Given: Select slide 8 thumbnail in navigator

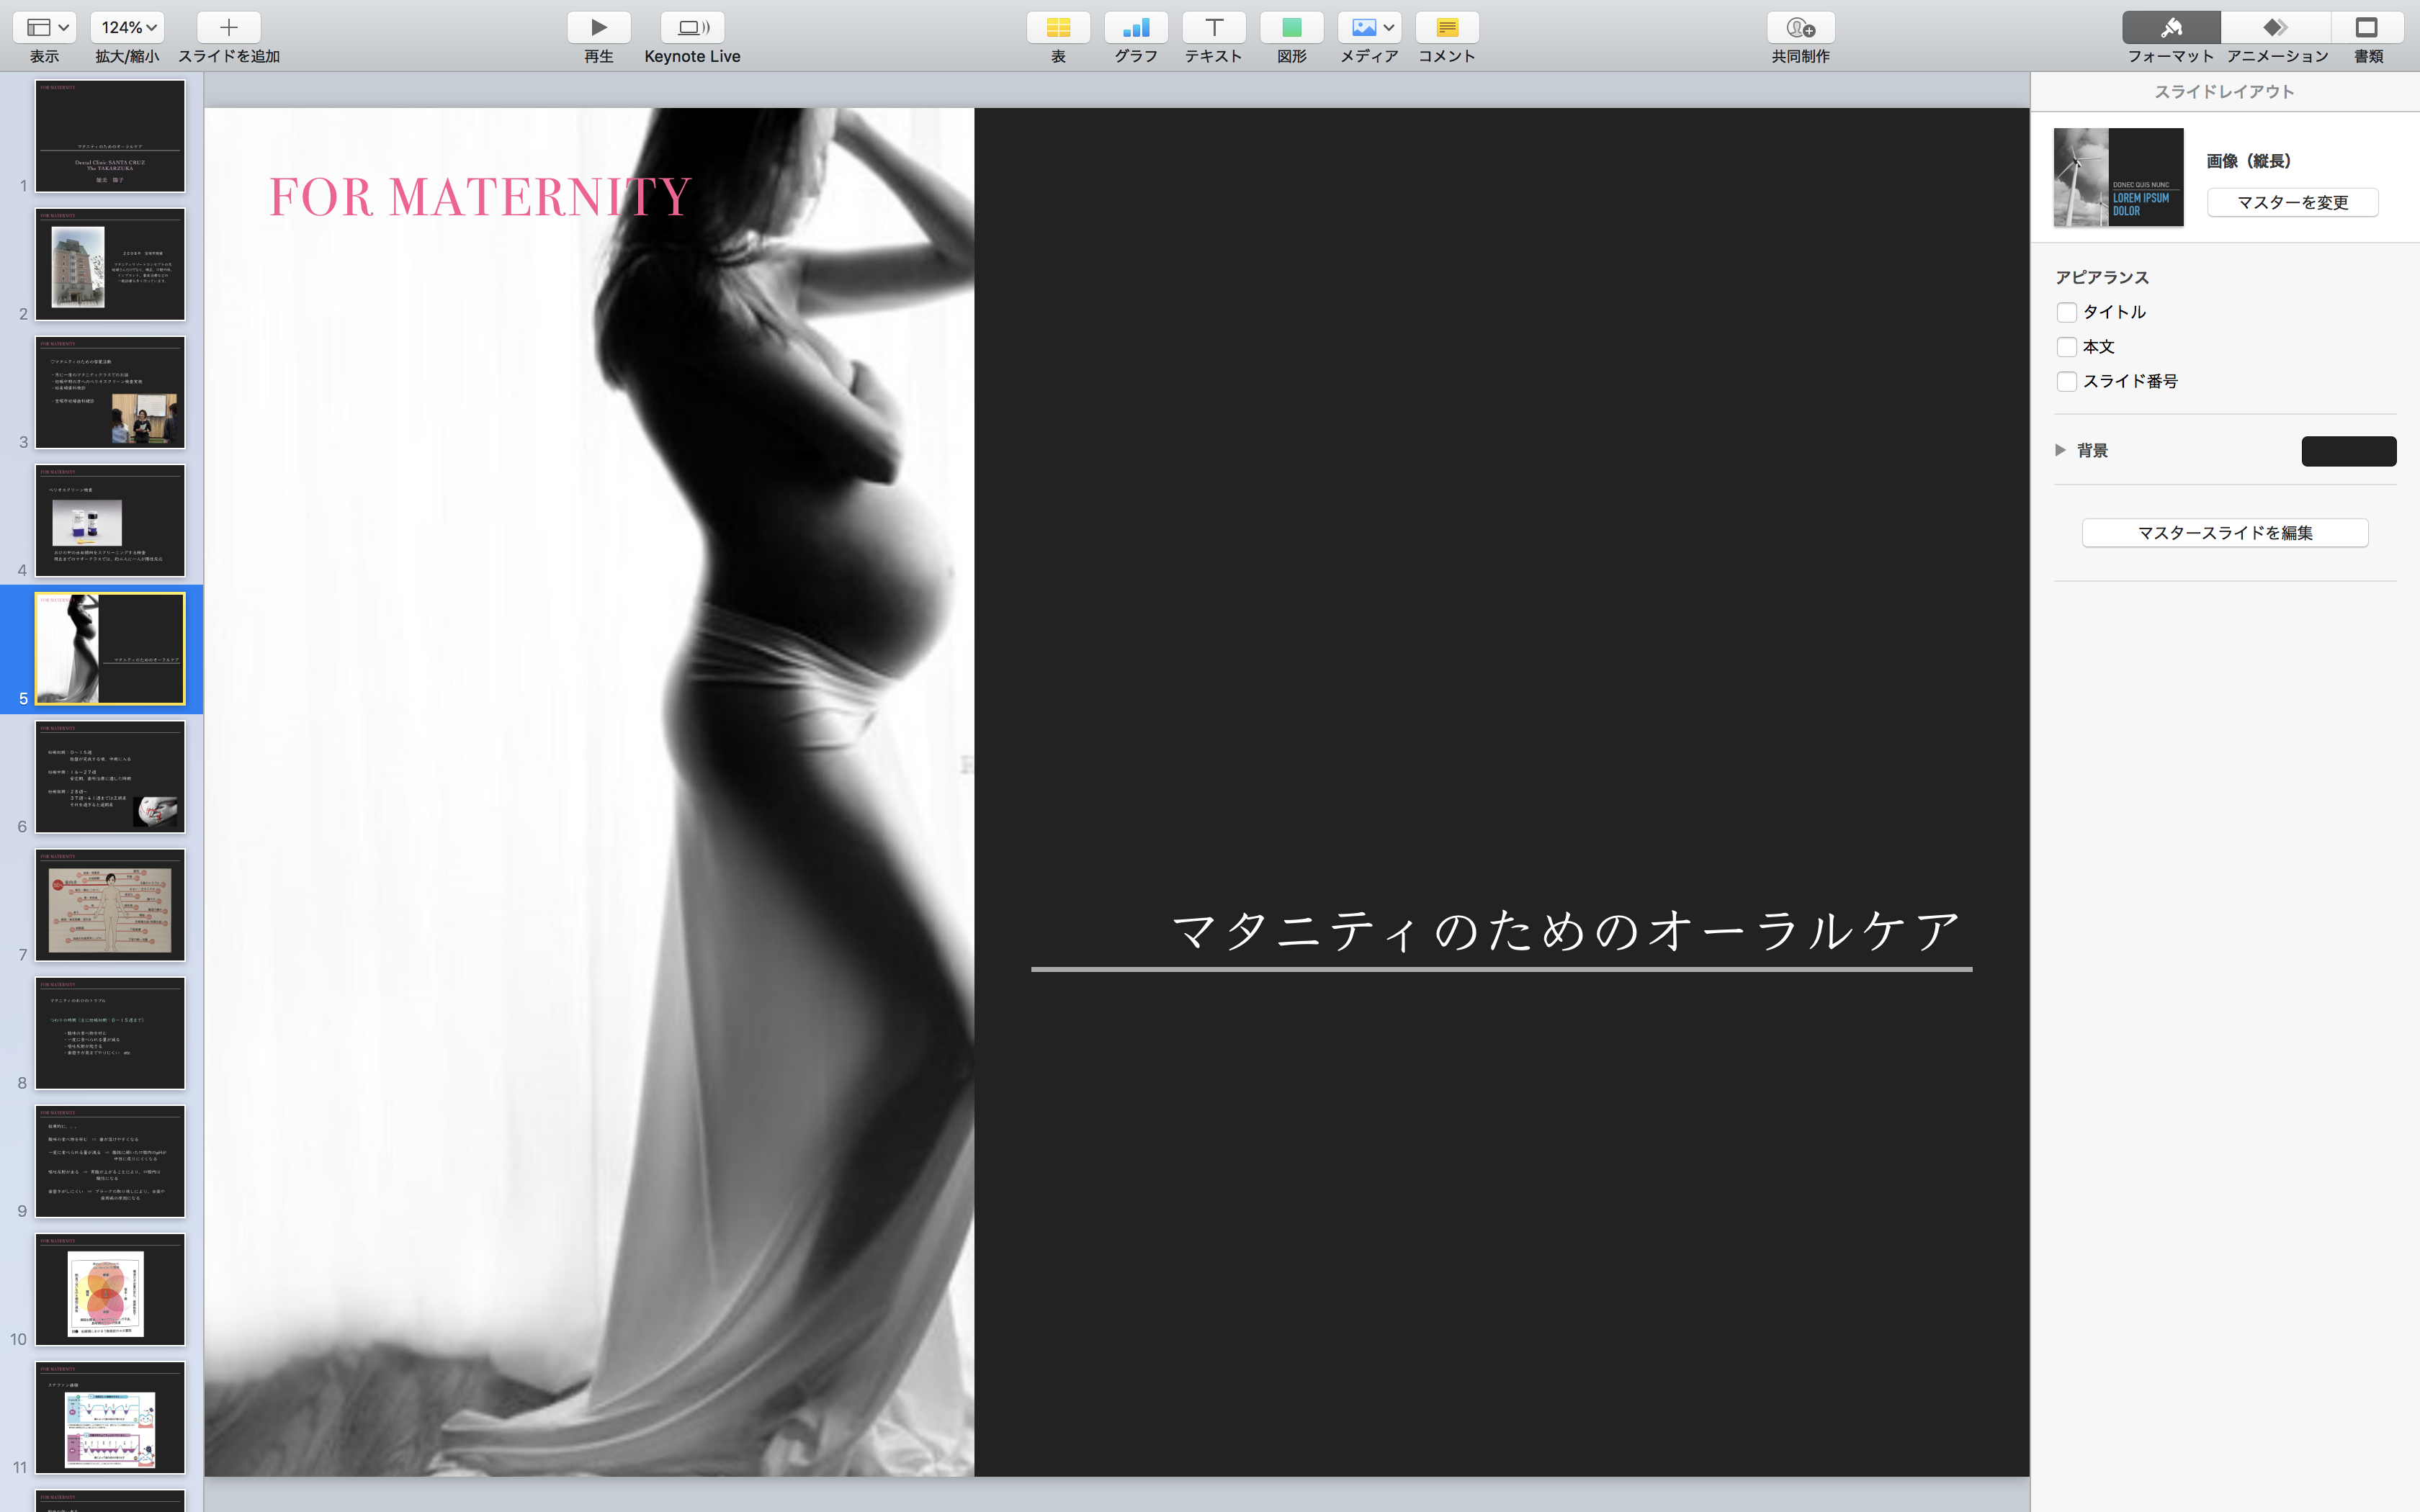Looking at the screenshot, I should point(110,1033).
